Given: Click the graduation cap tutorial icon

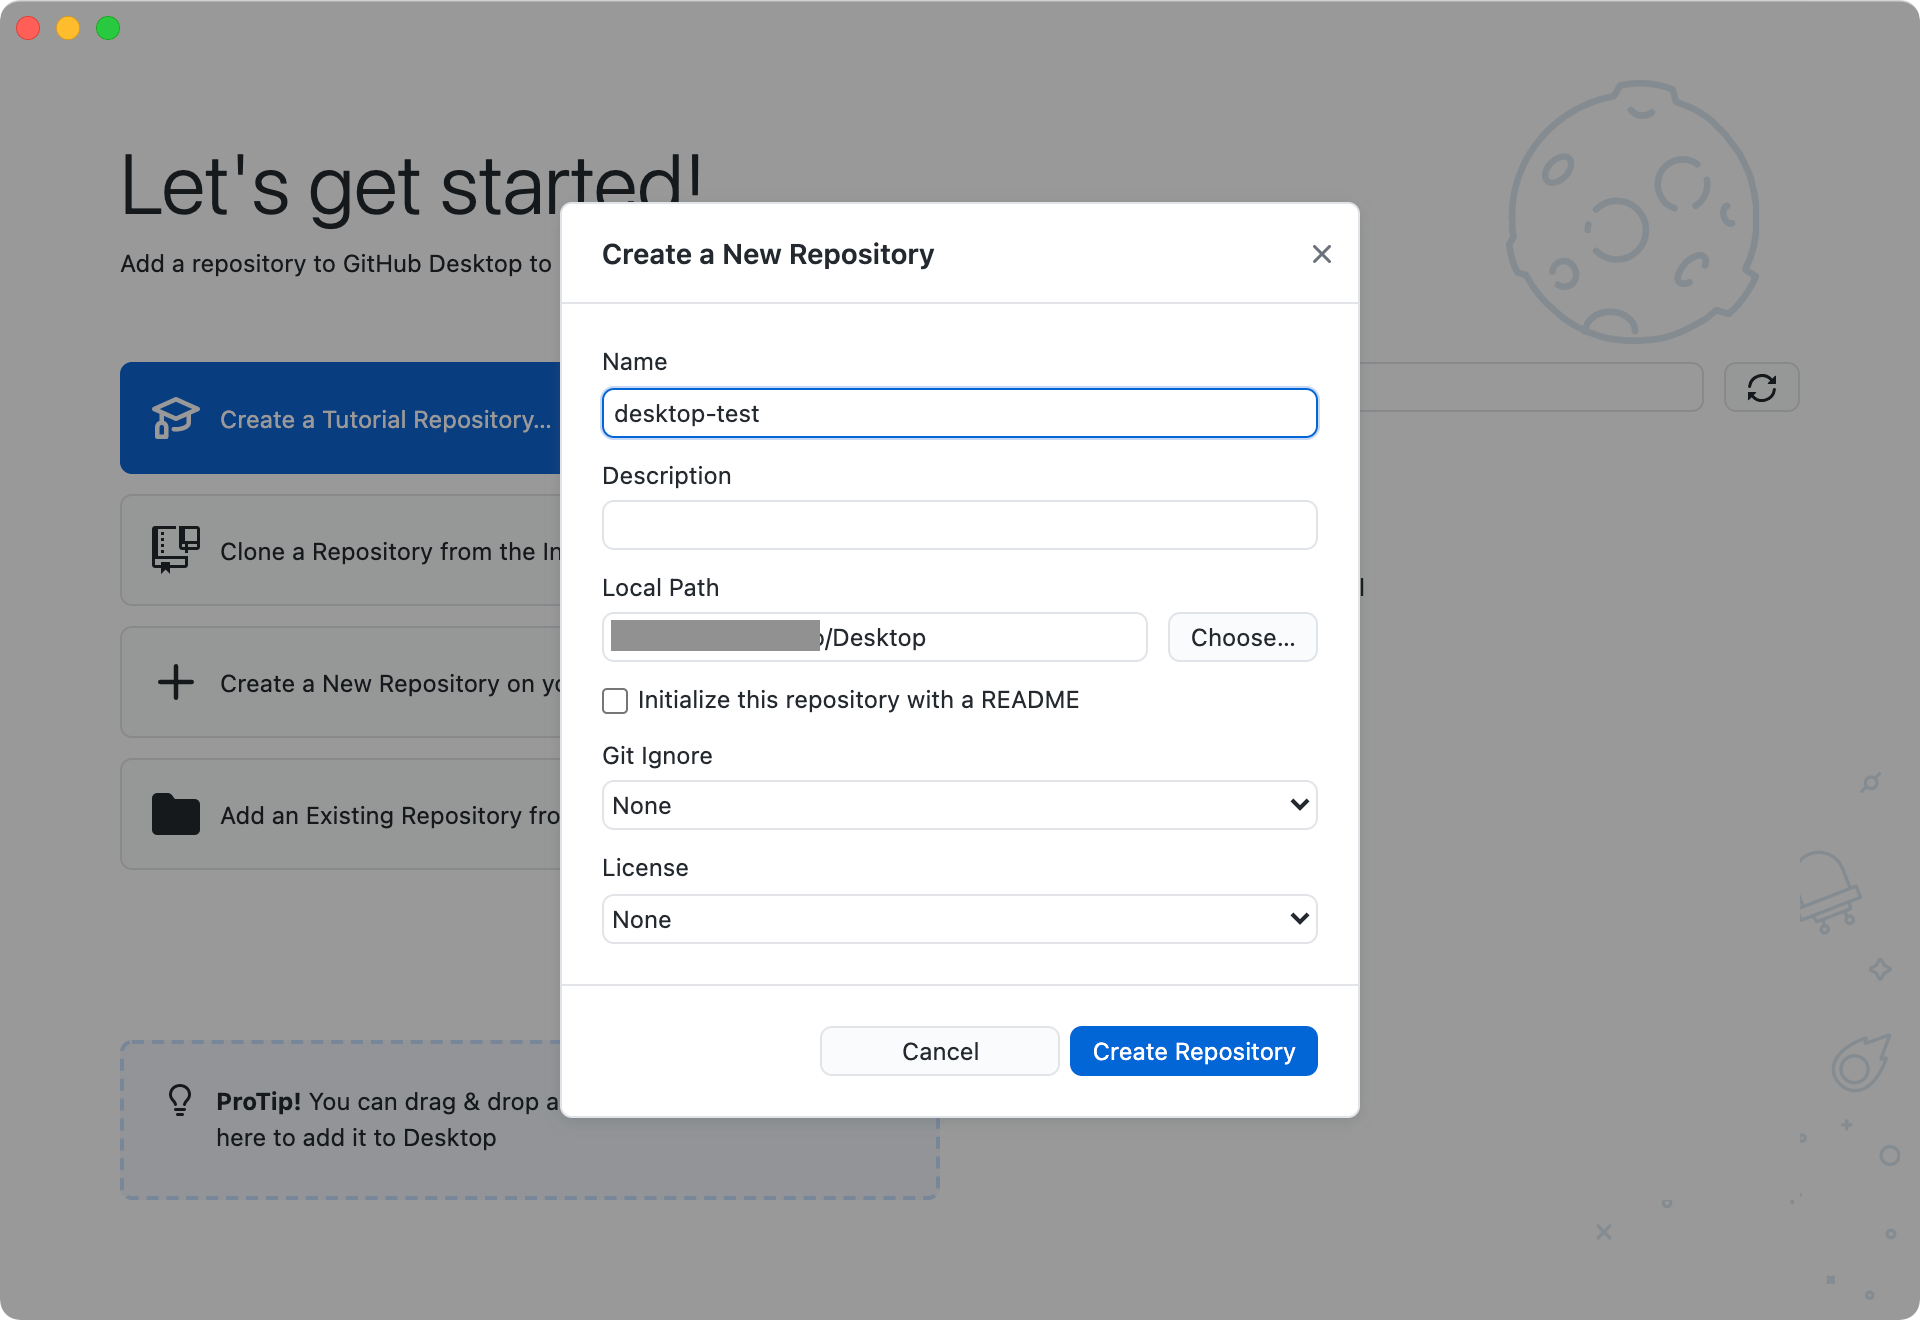Looking at the screenshot, I should click(x=175, y=418).
